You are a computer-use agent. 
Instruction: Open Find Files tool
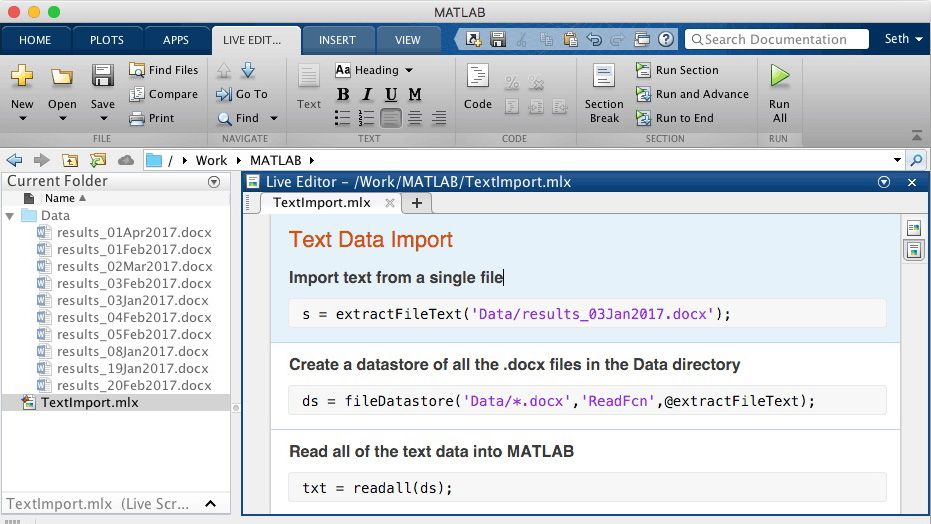(163, 70)
